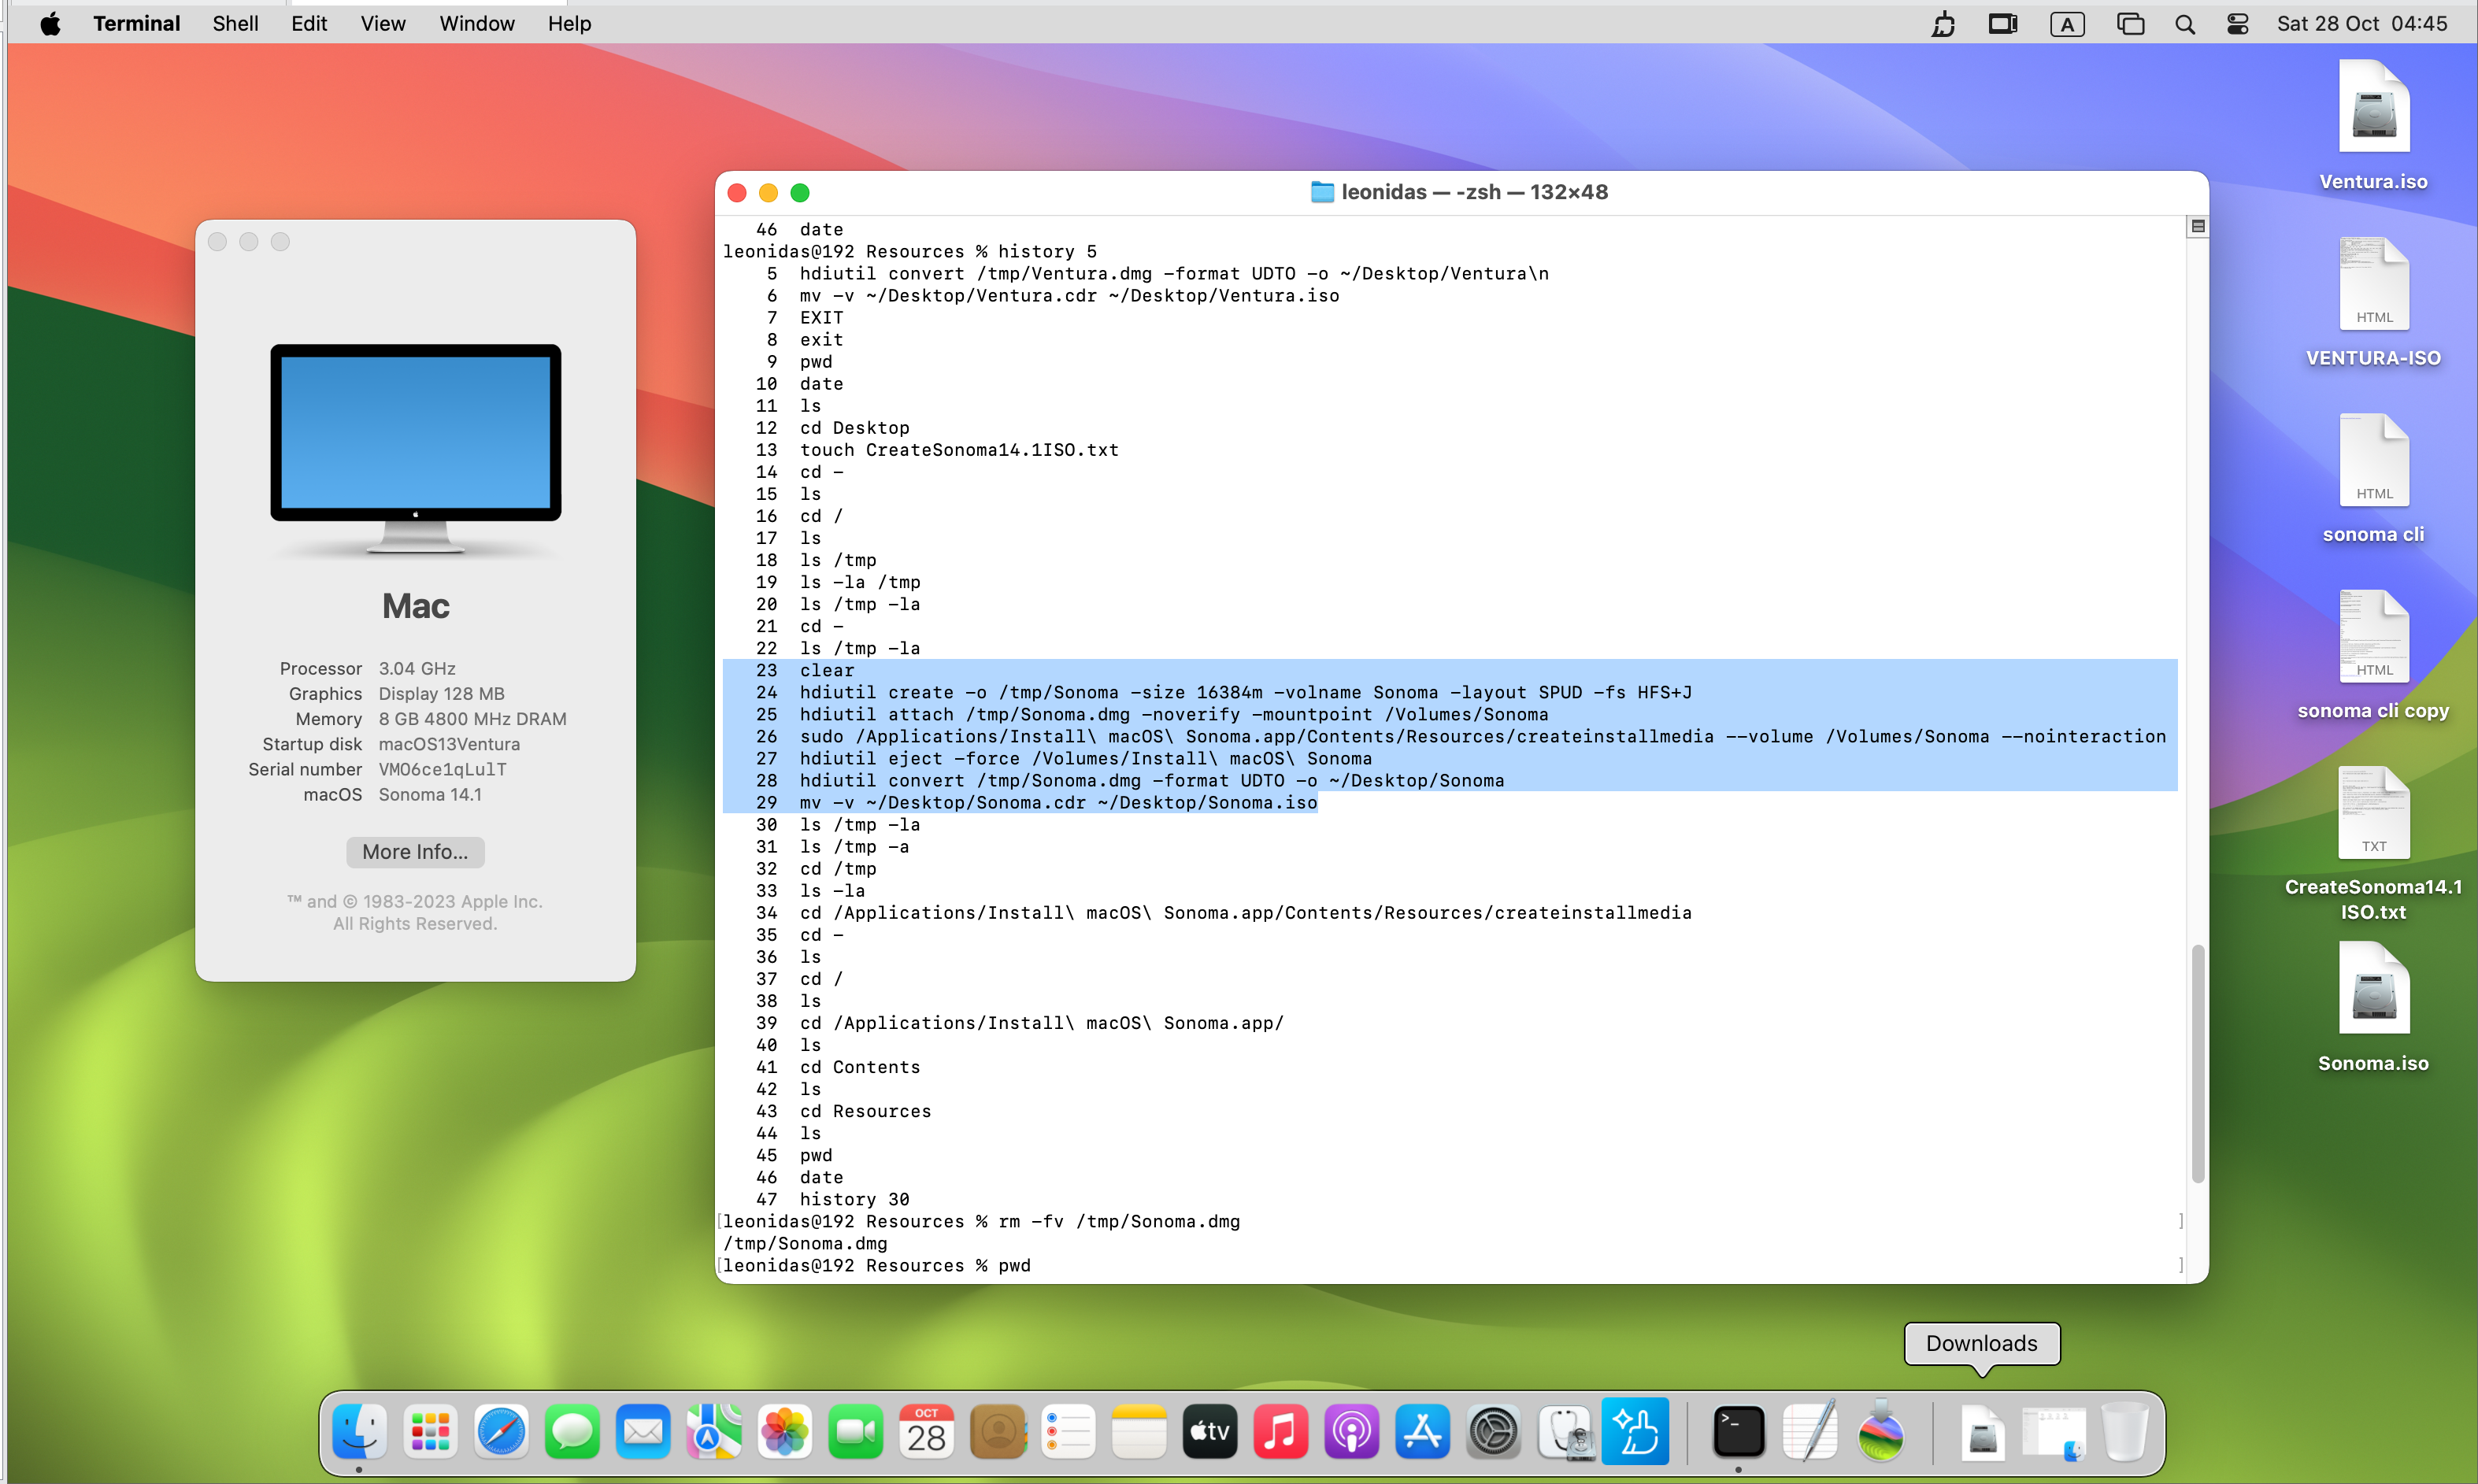Select CreateSonoma14.1ISO.txt on the desktop
This screenshot has height=1484, width=2478.
click(2373, 843)
